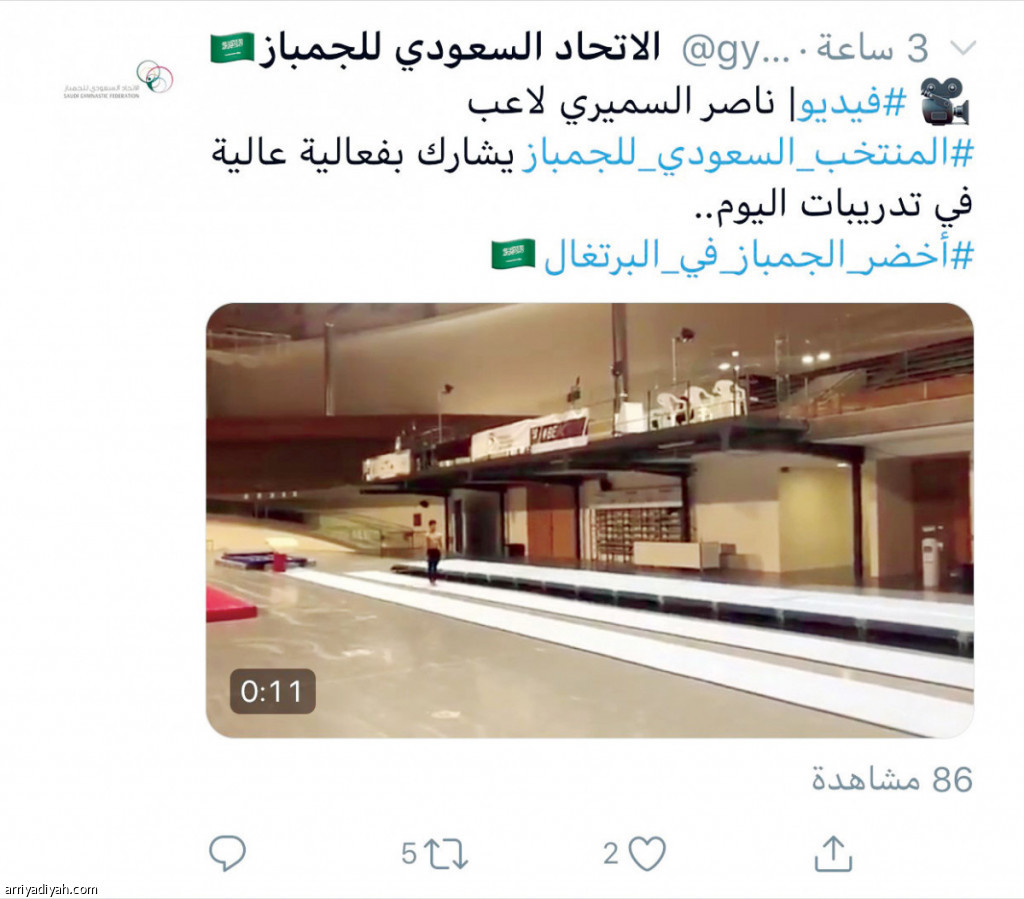Click the Saudi flag next to account name
This screenshot has height=899, width=1024.
pos(232,48)
